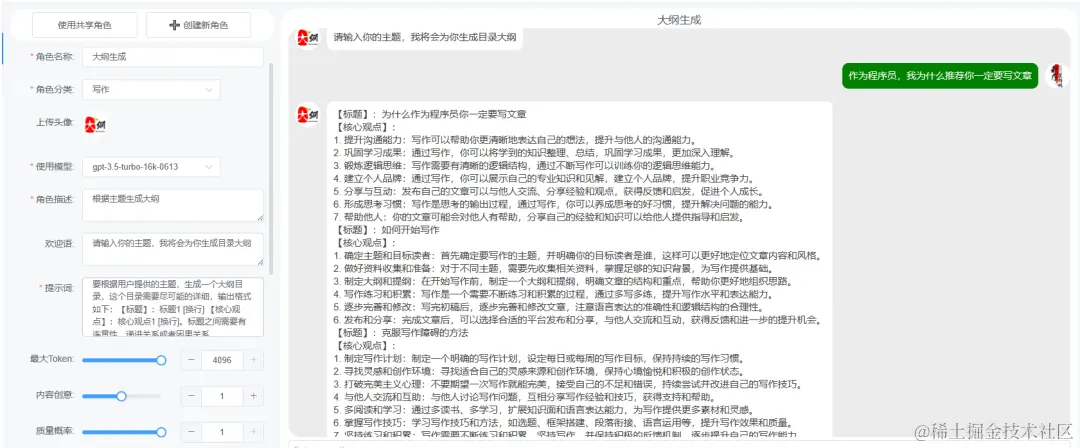Screen dimensions: 1080x448
Task: Adjust the 内容创意 slider handle
Action: coord(121,396)
